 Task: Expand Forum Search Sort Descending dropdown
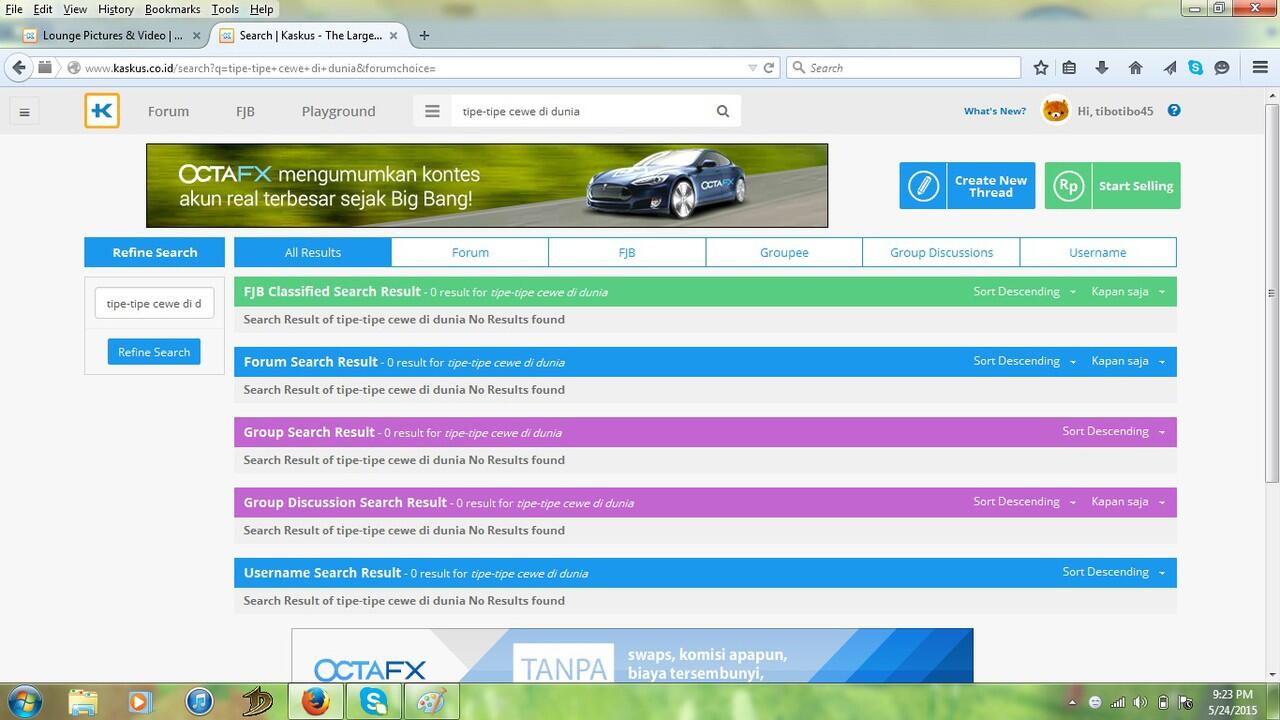(1024, 361)
